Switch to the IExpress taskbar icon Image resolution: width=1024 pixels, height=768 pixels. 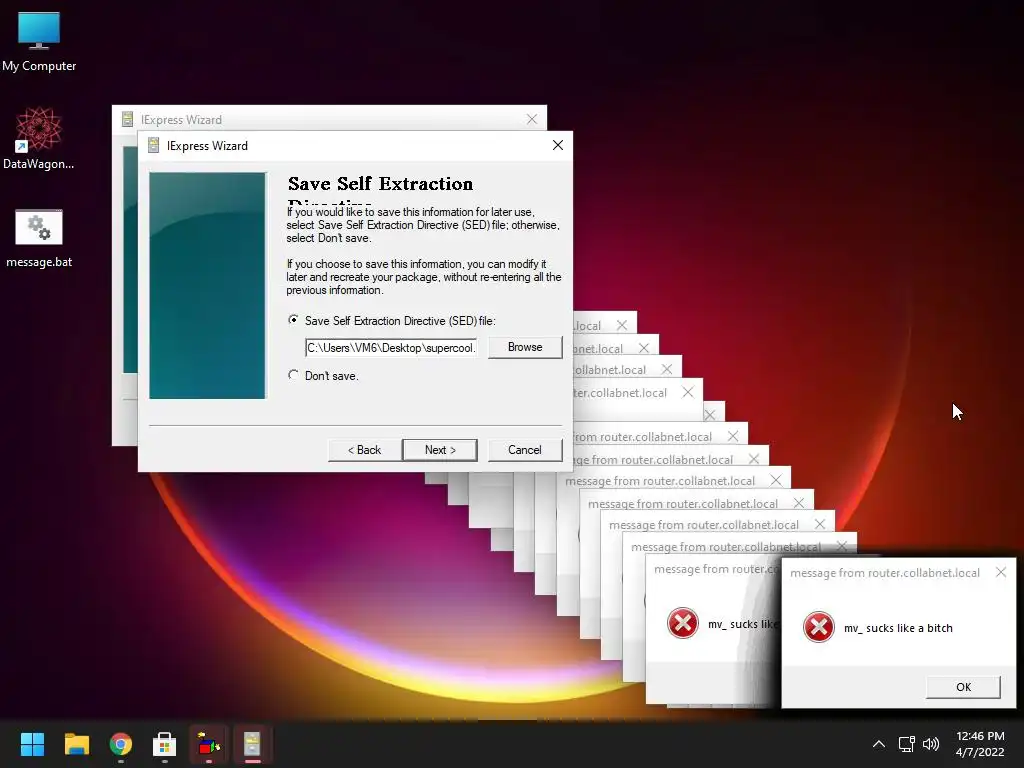(x=252, y=744)
